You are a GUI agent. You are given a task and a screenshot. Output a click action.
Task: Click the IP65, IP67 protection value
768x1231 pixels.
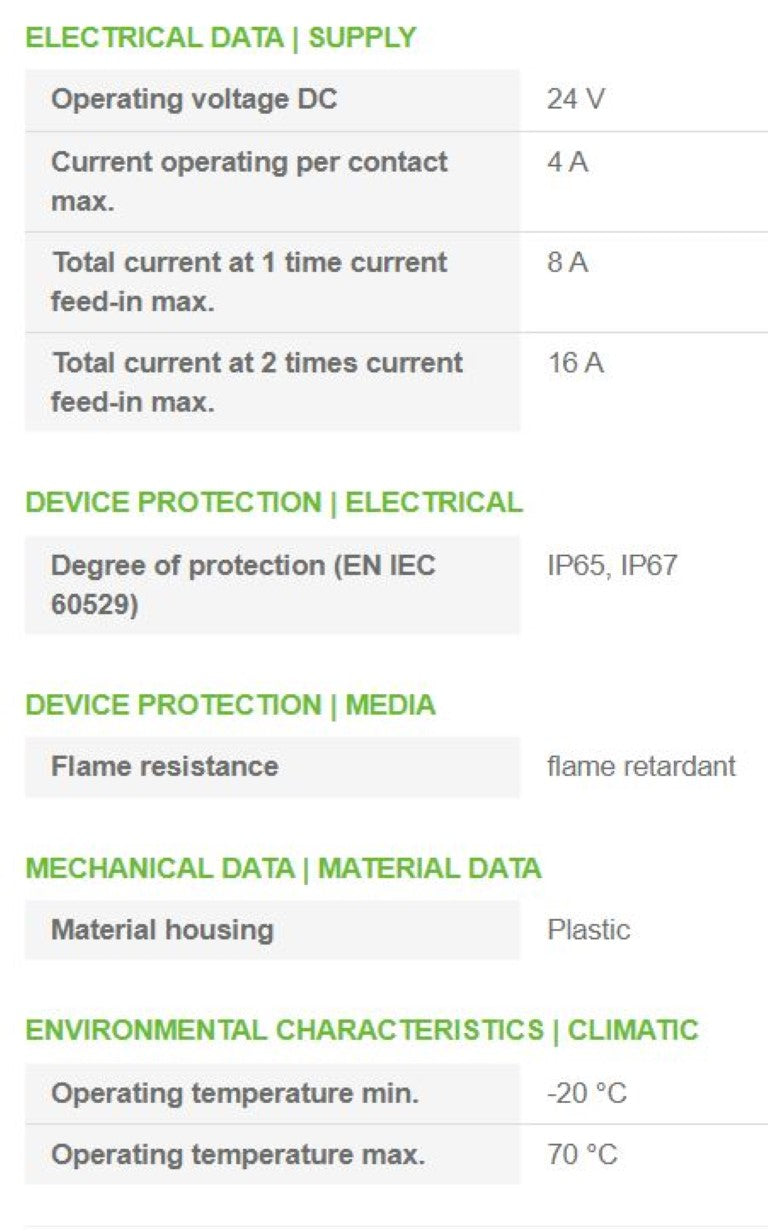click(x=612, y=566)
